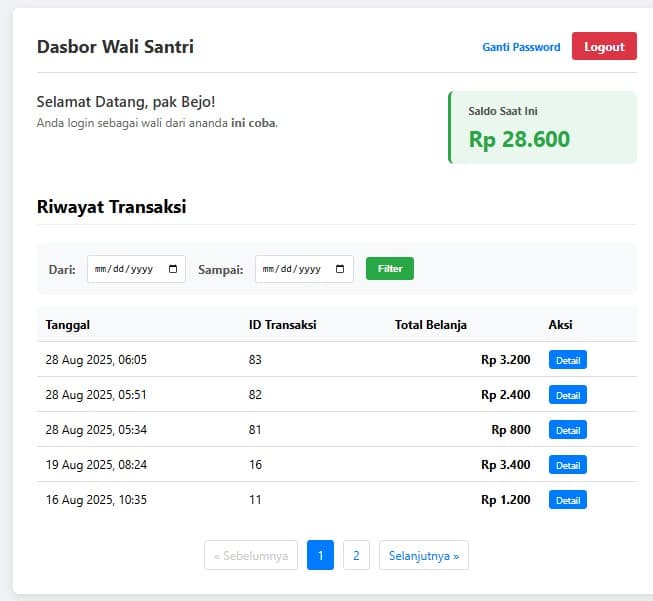Open calendar picker icon in Sampai date field
Viewport: 653px width, 601px height.
pyautogui.click(x=340, y=269)
